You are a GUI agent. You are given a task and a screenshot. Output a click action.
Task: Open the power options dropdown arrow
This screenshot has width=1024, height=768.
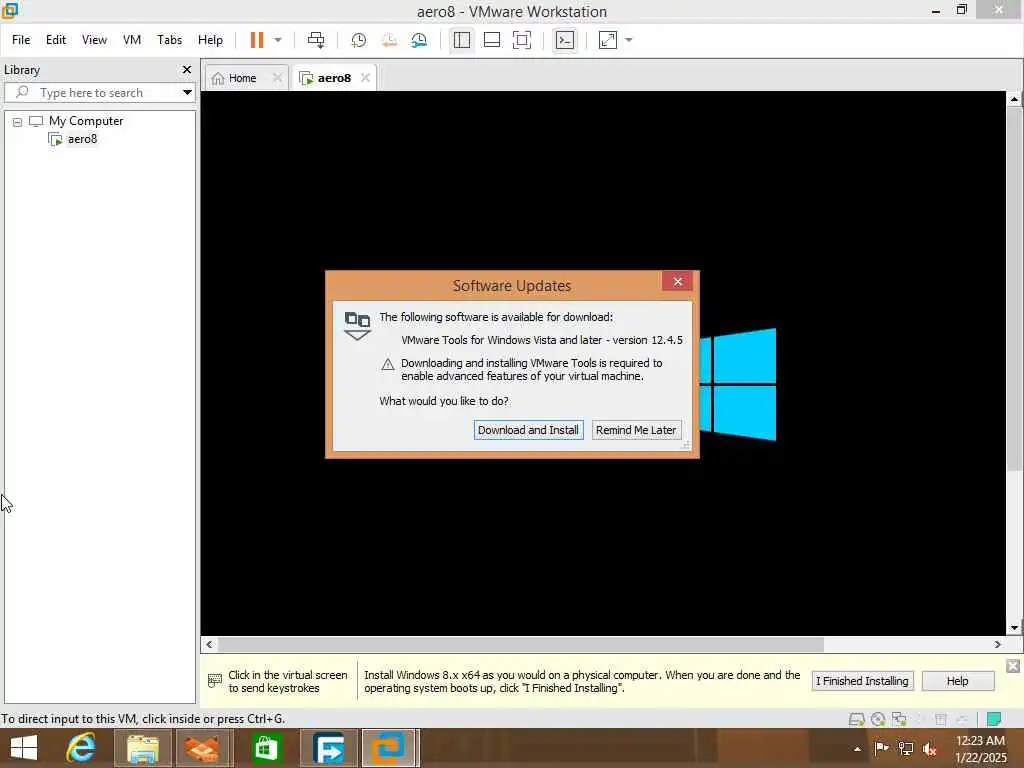coord(278,40)
